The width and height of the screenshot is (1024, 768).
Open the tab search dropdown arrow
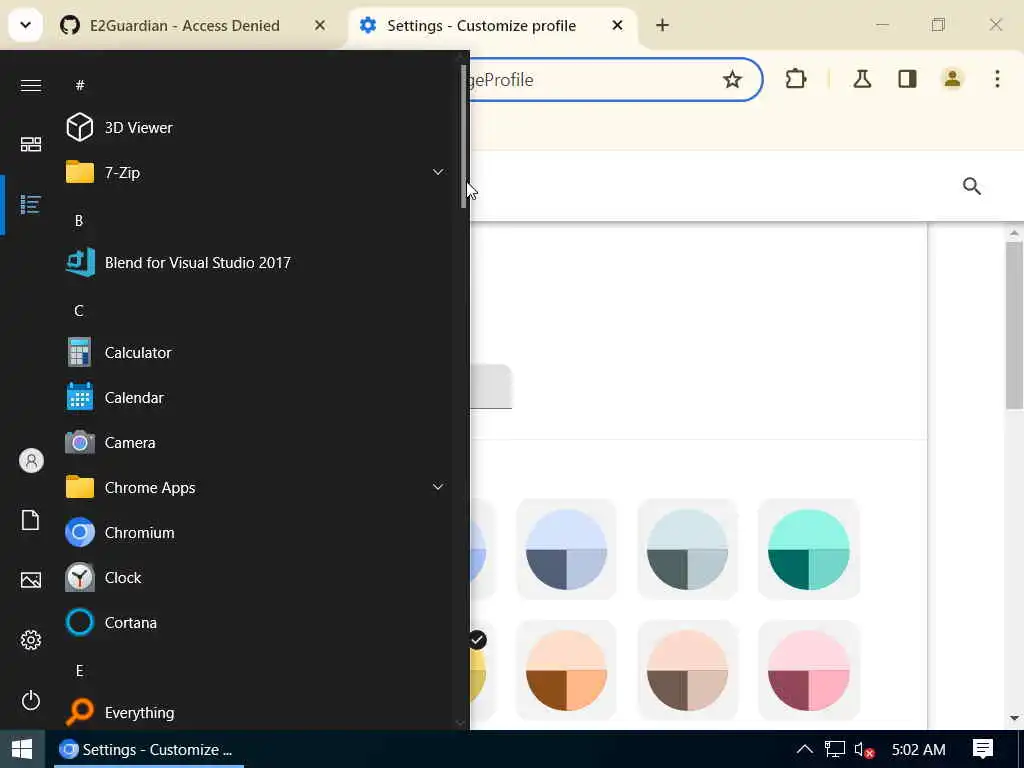pos(25,25)
